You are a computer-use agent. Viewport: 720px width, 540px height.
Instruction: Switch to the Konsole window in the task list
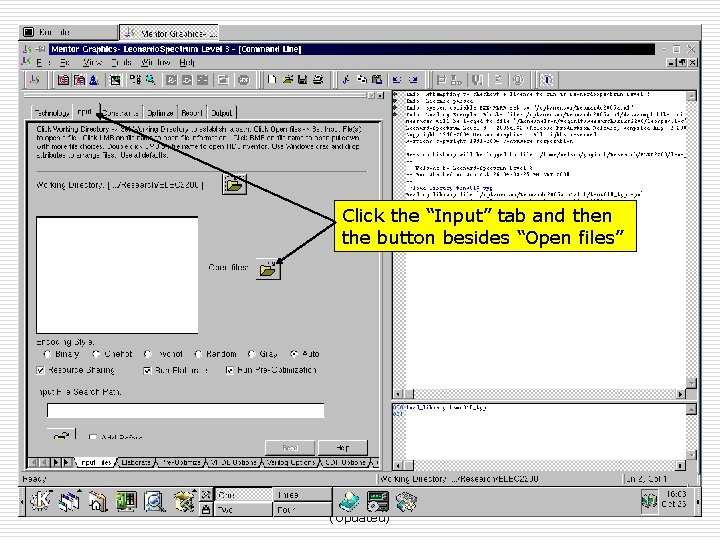click(x=69, y=32)
